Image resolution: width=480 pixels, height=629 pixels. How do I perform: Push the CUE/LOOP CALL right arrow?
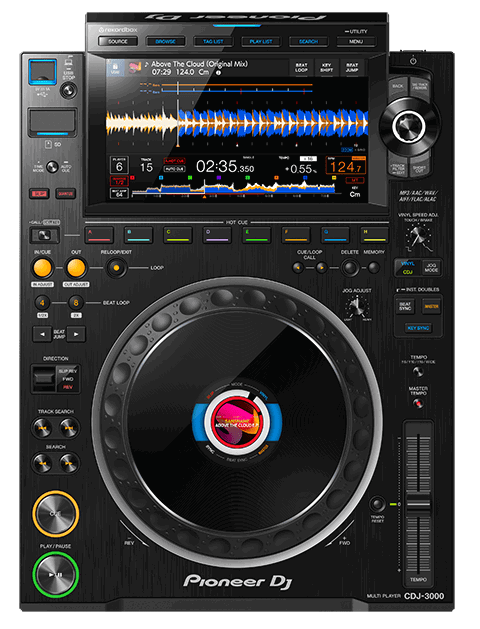tap(321, 268)
